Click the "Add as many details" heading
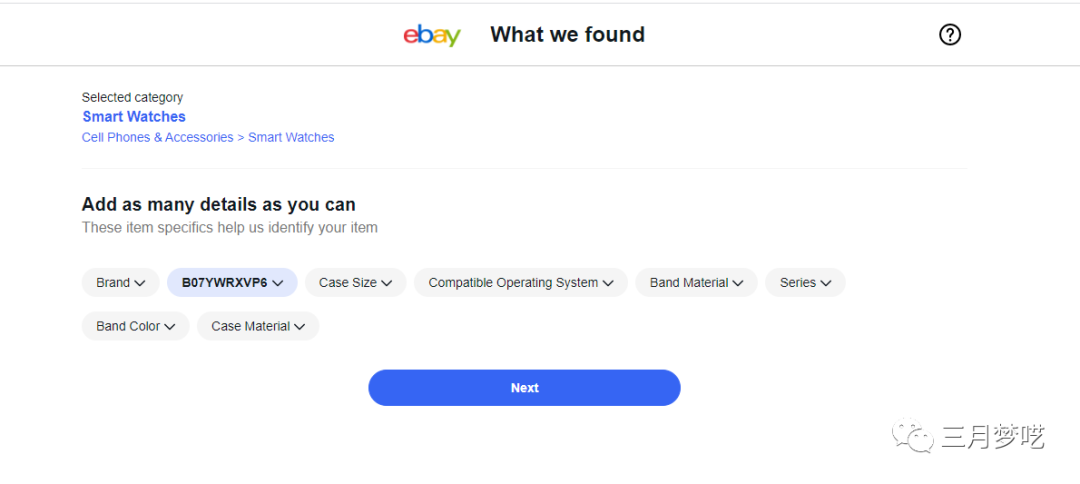Screen dimensions: 1080x484 pos(218,205)
